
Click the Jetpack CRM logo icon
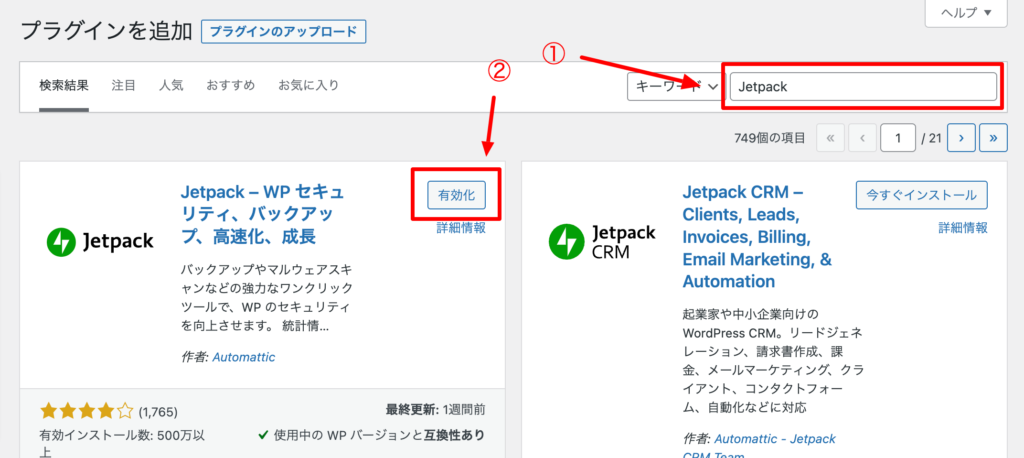tap(601, 240)
